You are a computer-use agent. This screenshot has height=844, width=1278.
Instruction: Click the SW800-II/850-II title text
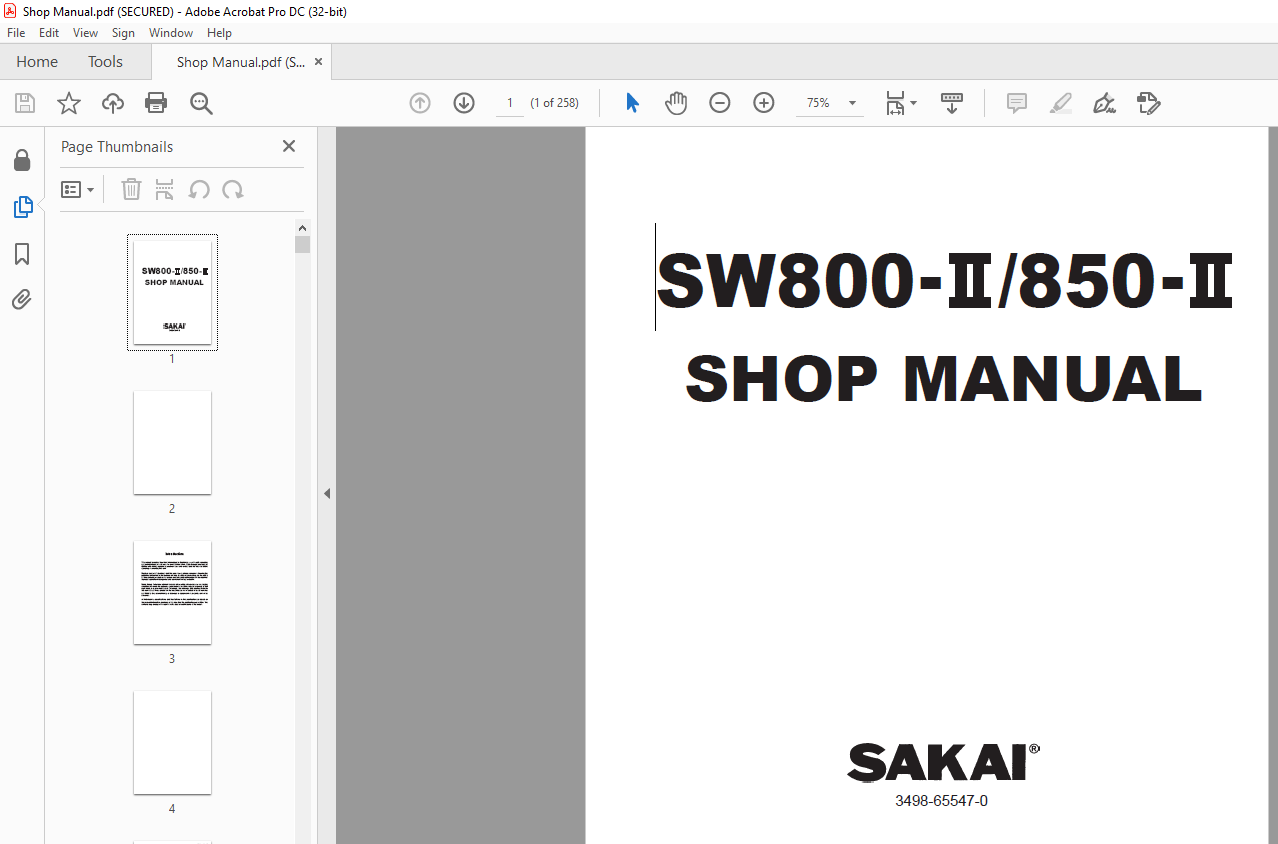pos(944,280)
